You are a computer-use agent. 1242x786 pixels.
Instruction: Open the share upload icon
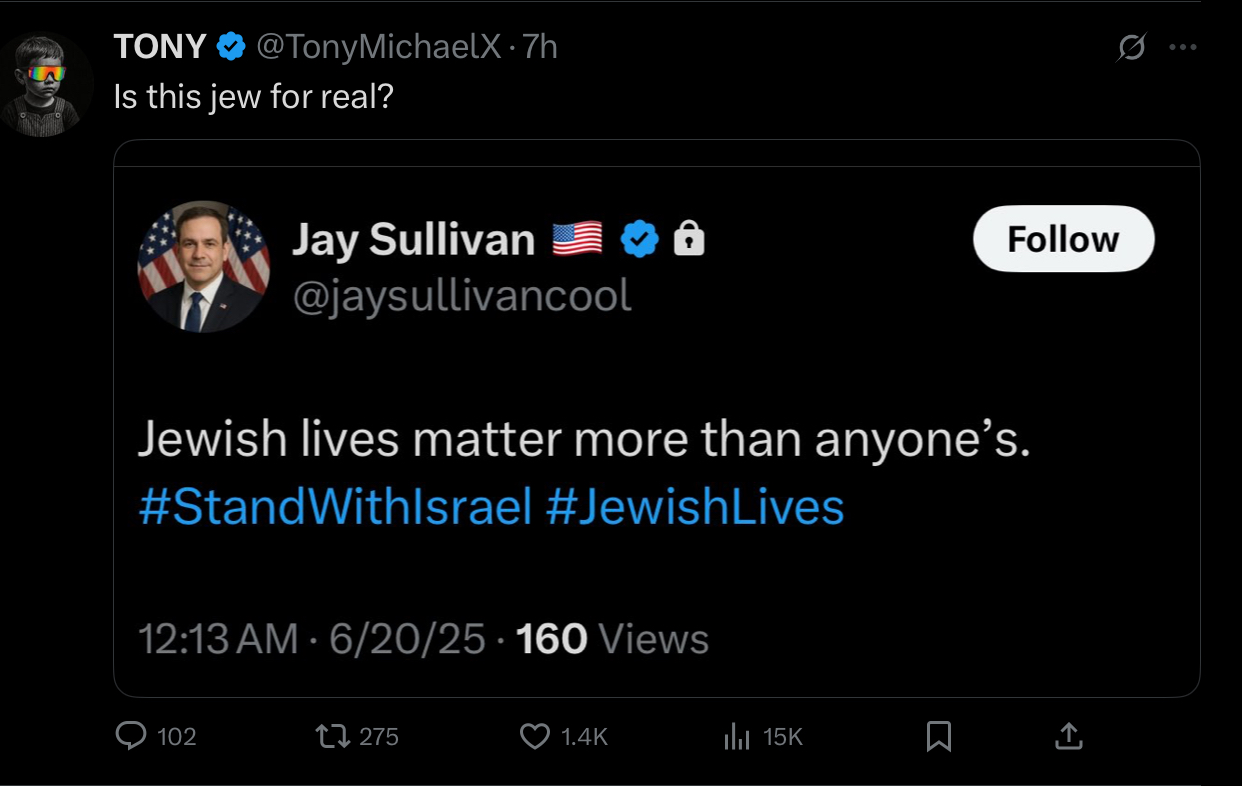(x=1069, y=737)
